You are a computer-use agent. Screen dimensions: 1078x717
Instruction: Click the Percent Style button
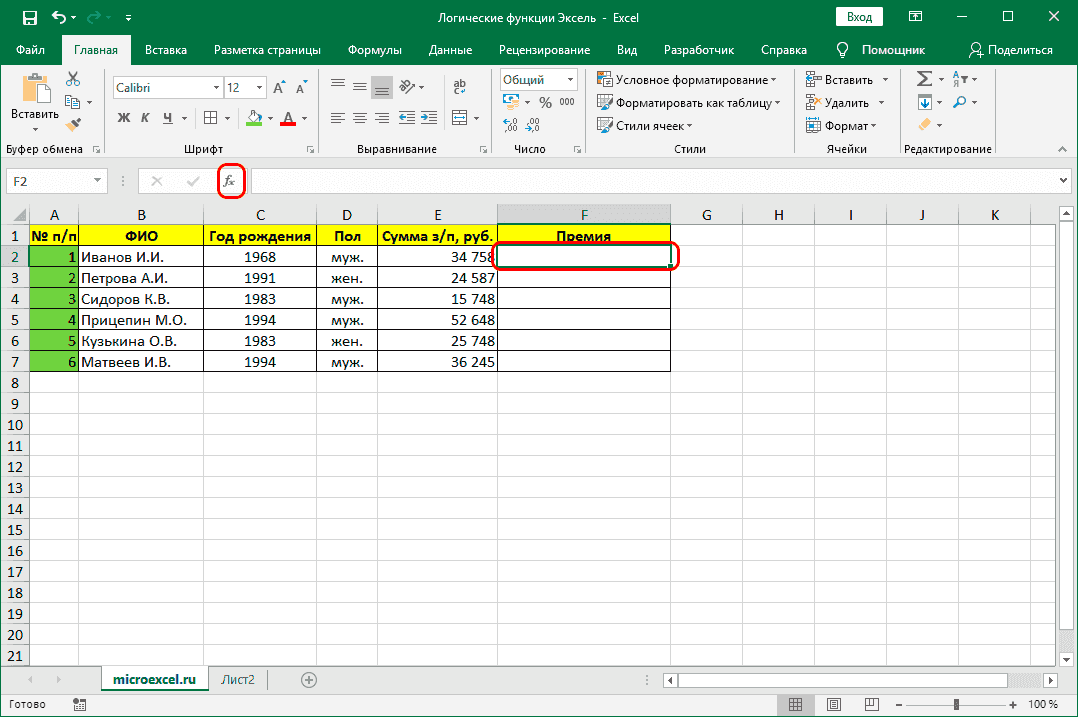pyautogui.click(x=545, y=102)
